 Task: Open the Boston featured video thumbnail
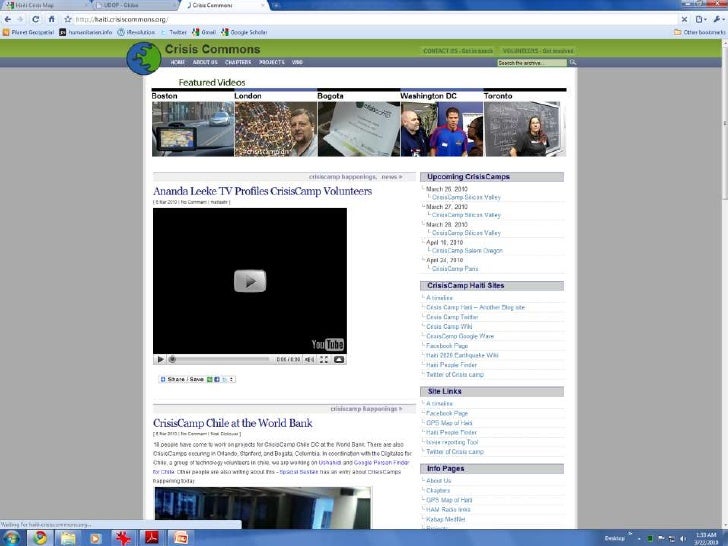click(x=193, y=129)
